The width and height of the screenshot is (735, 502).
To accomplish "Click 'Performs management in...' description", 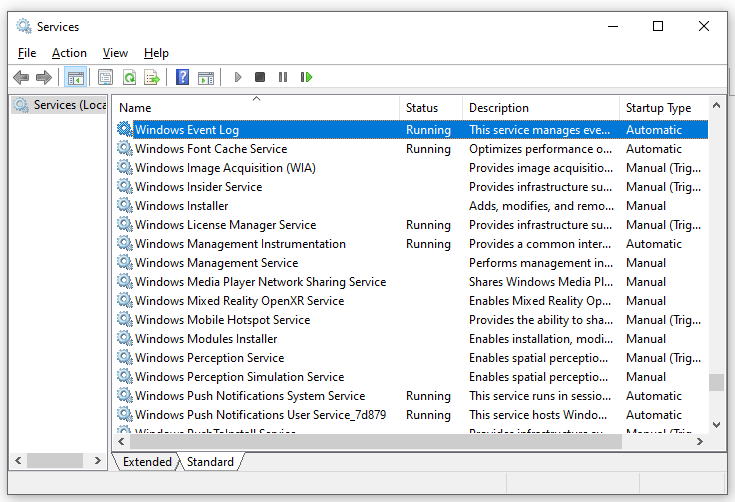I will [x=541, y=263].
